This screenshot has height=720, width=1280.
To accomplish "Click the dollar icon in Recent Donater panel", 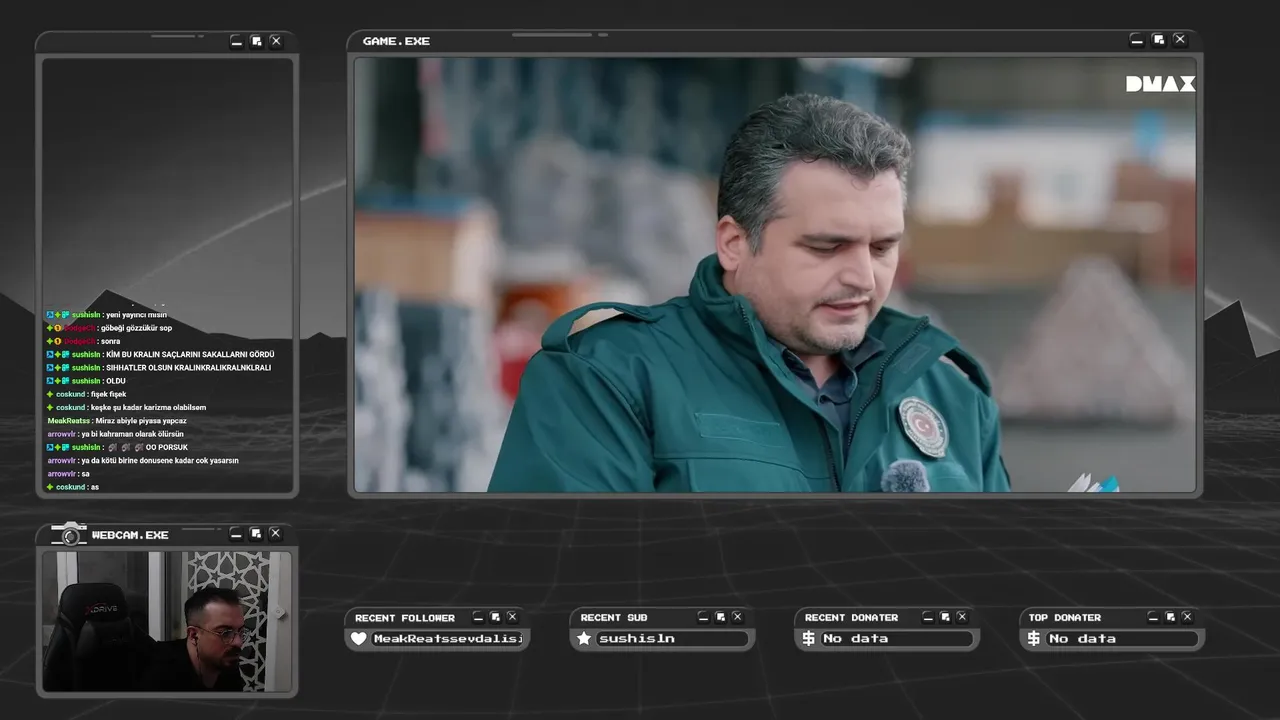I will pyautogui.click(x=809, y=638).
